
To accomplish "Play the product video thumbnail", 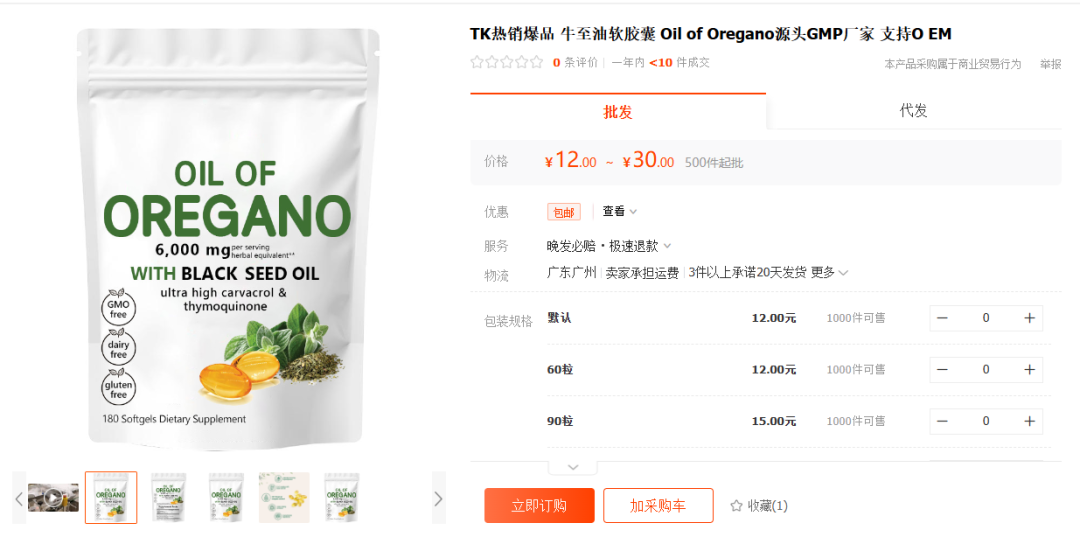I will click(x=53, y=497).
